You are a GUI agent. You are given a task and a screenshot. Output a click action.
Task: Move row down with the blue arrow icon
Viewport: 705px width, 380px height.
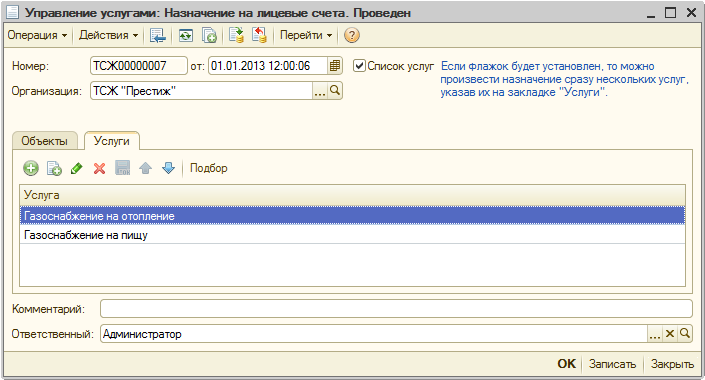pyautogui.click(x=168, y=168)
